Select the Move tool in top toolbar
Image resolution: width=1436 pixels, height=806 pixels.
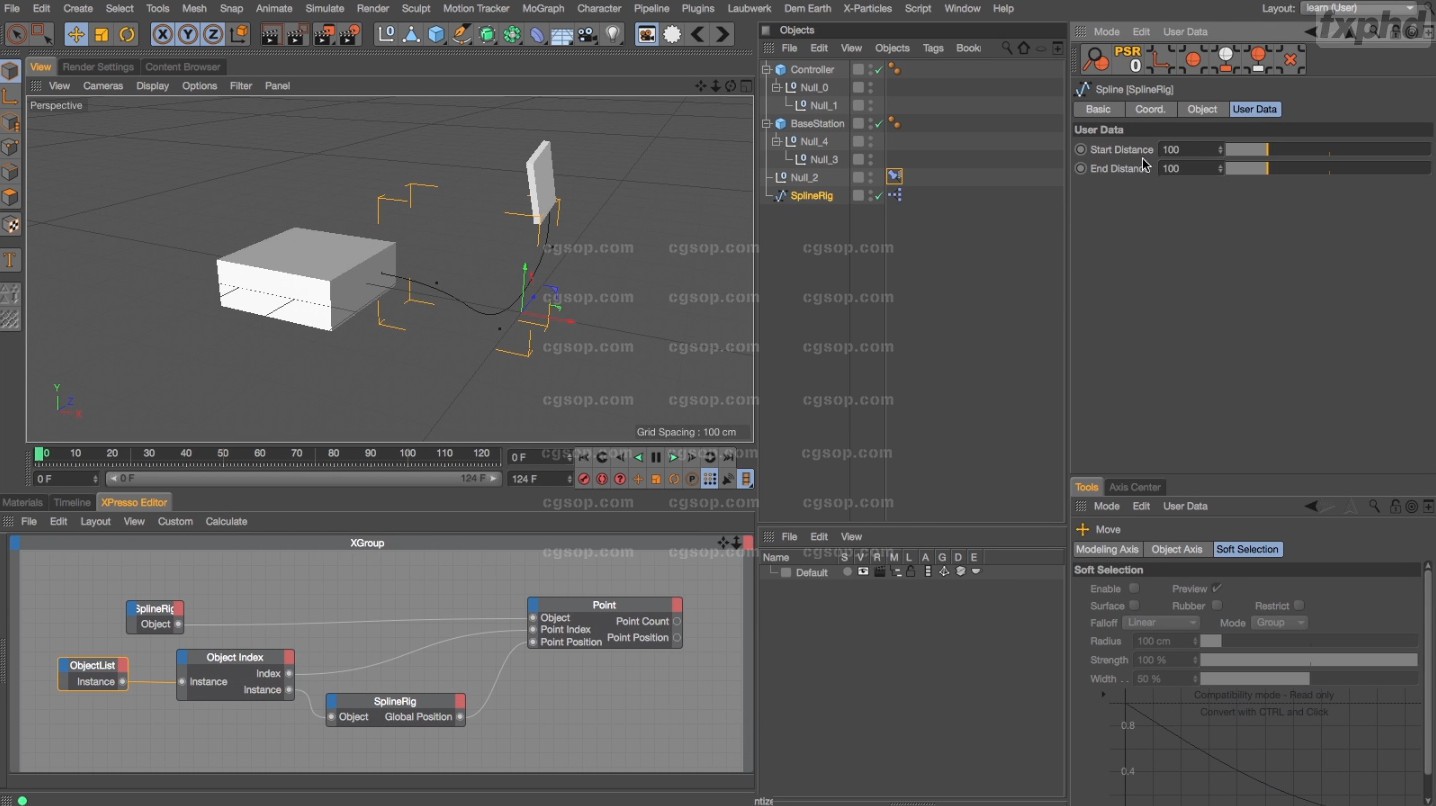coord(76,35)
